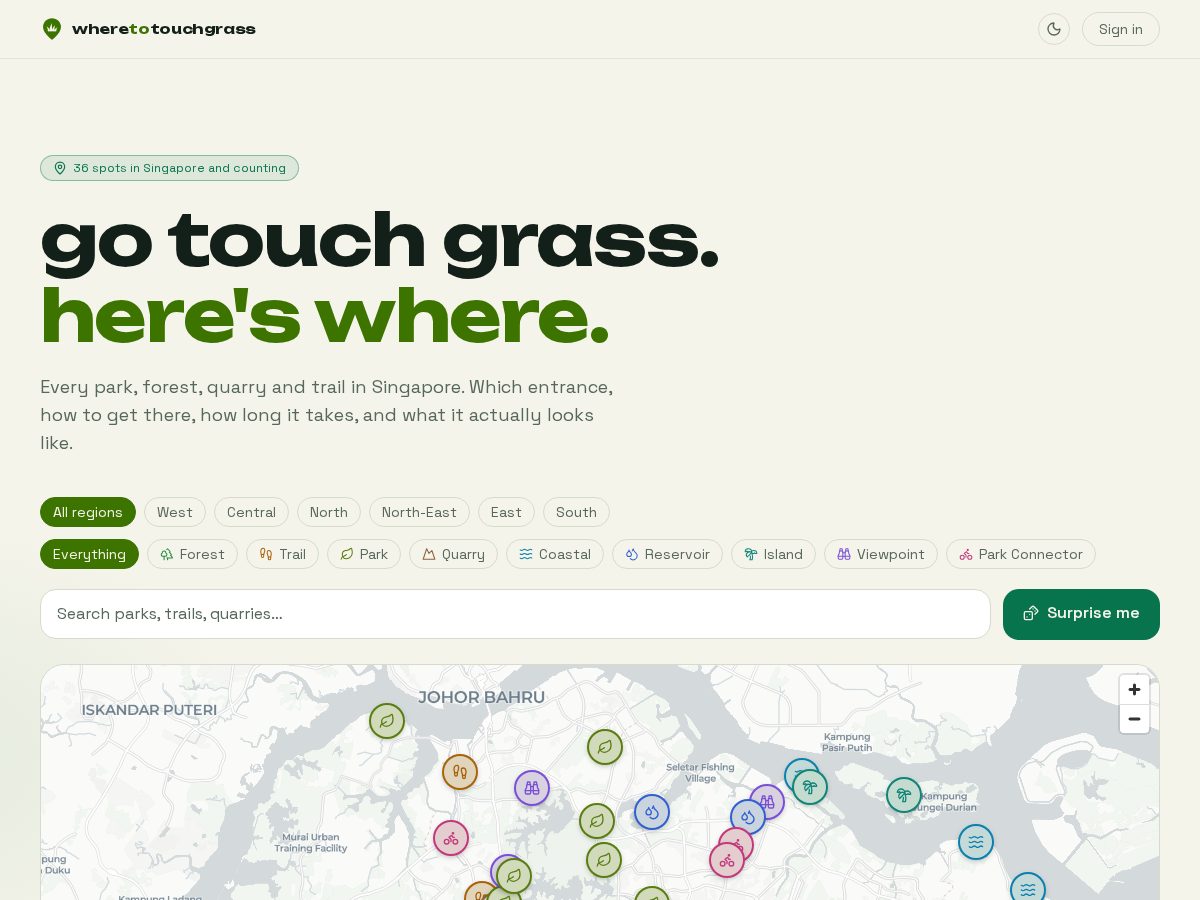Toggle the Viewpoint category filter
This screenshot has width=1200, height=900.
point(881,554)
